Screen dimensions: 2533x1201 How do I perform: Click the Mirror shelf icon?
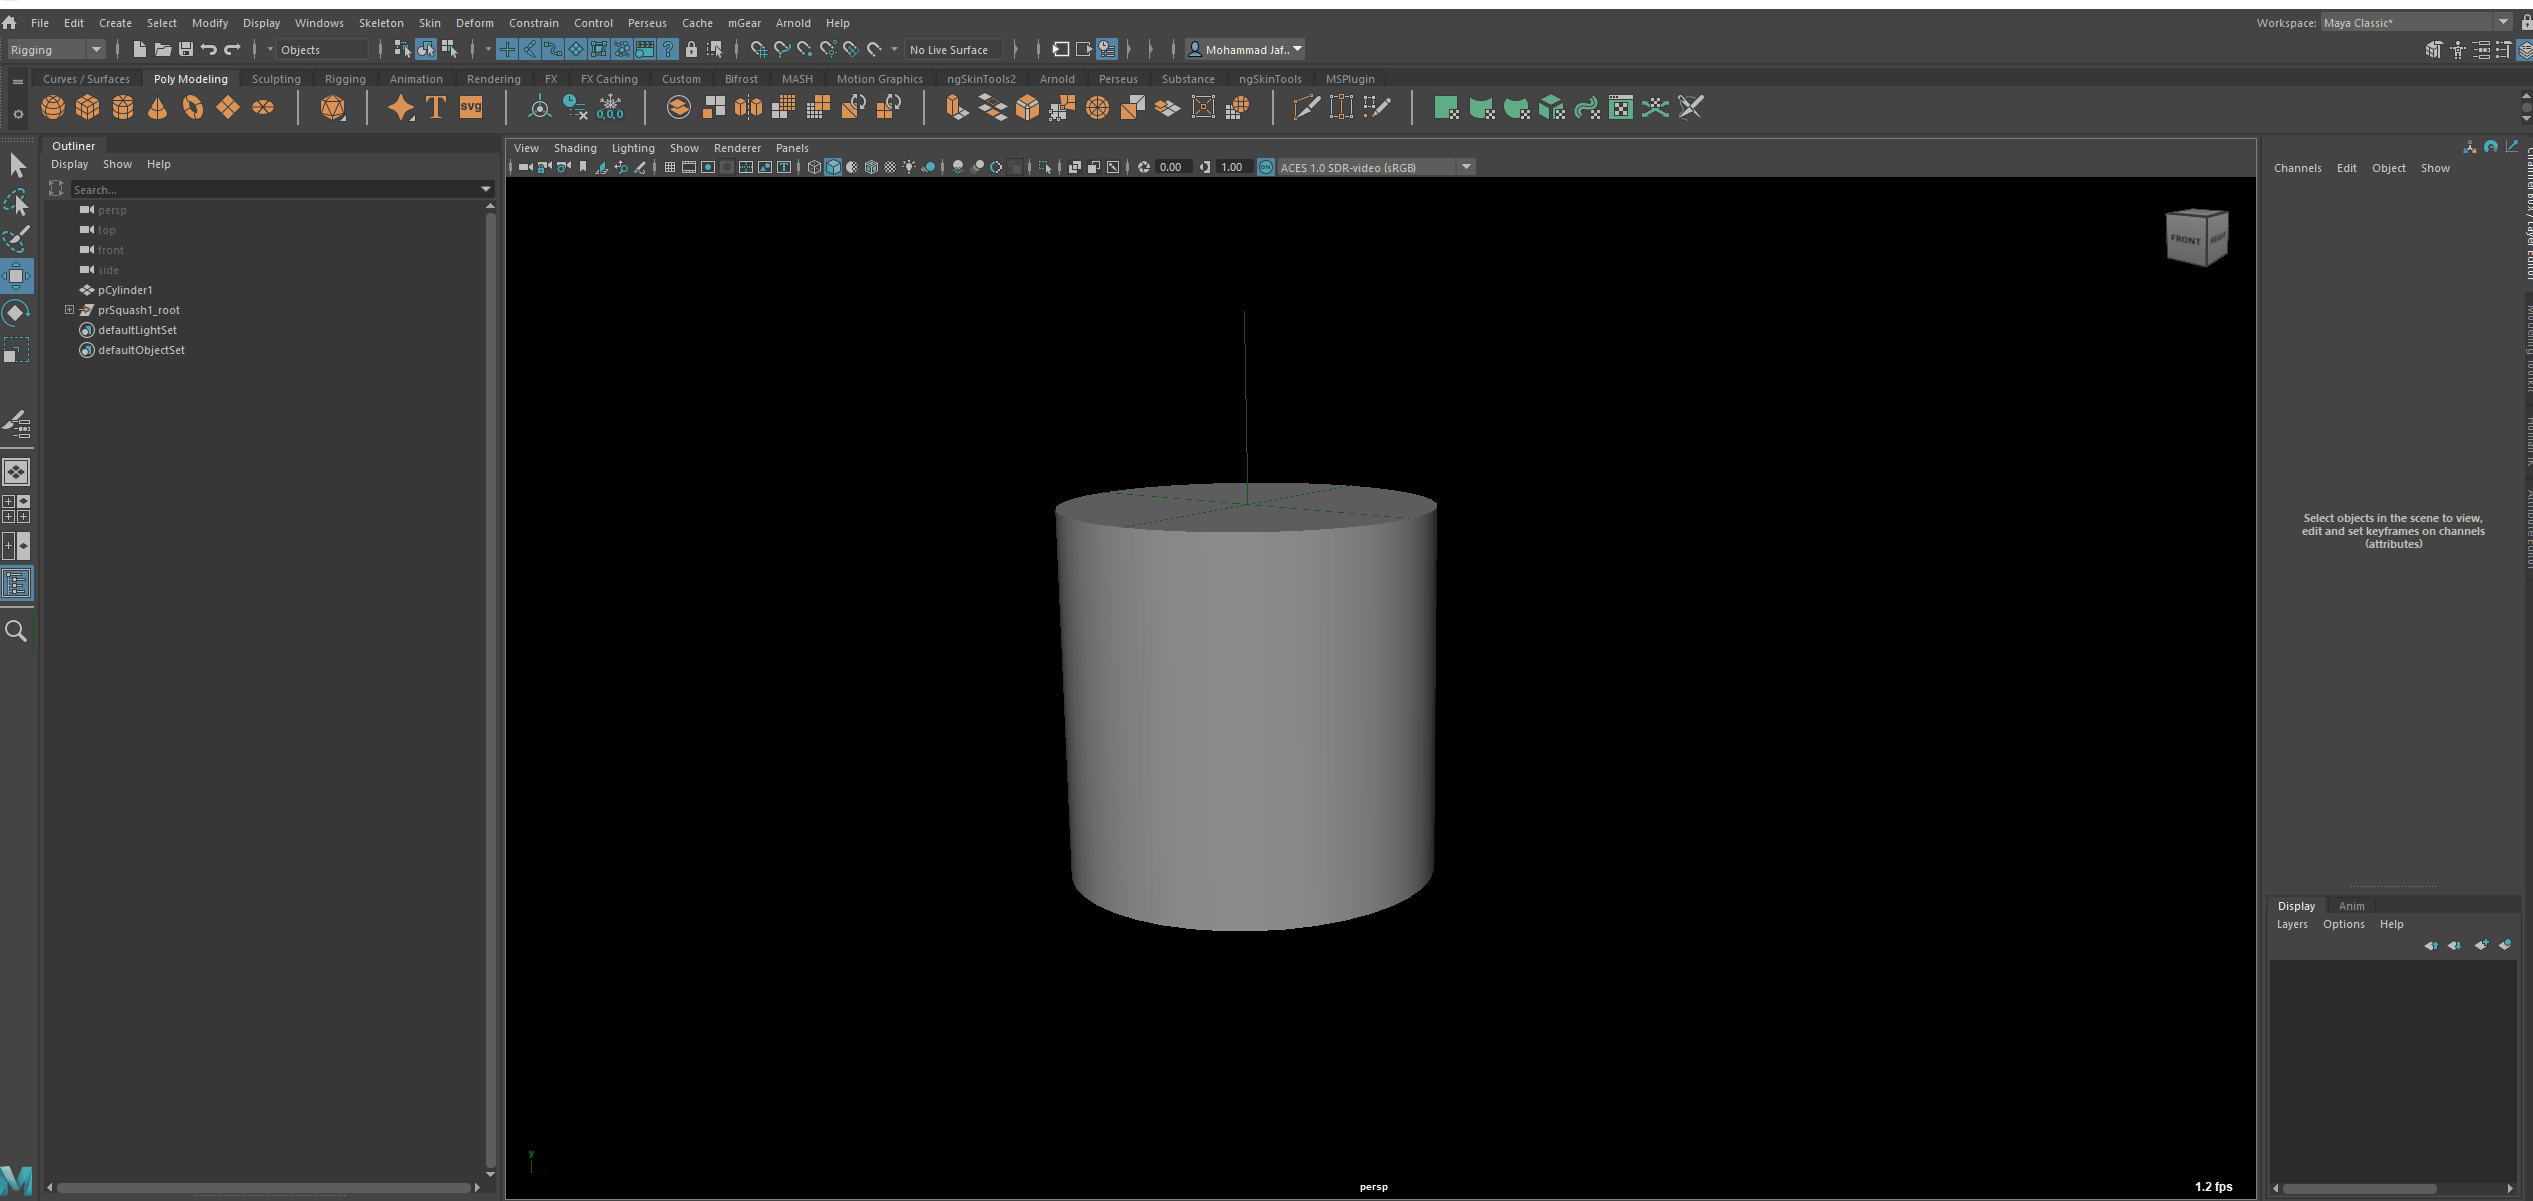tap(748, 107)
